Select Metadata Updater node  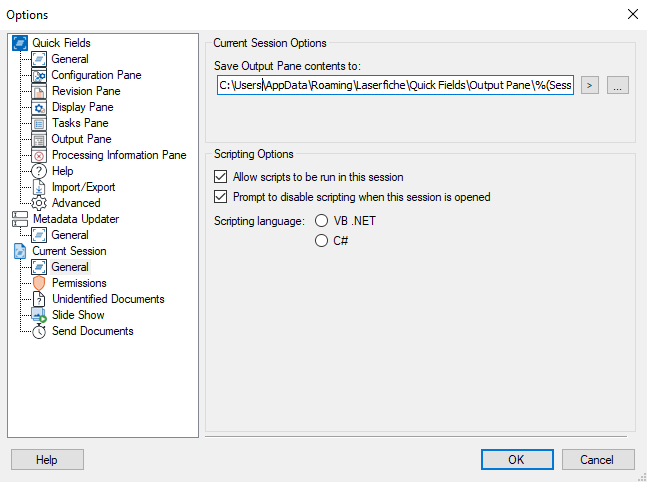point(76,219)
